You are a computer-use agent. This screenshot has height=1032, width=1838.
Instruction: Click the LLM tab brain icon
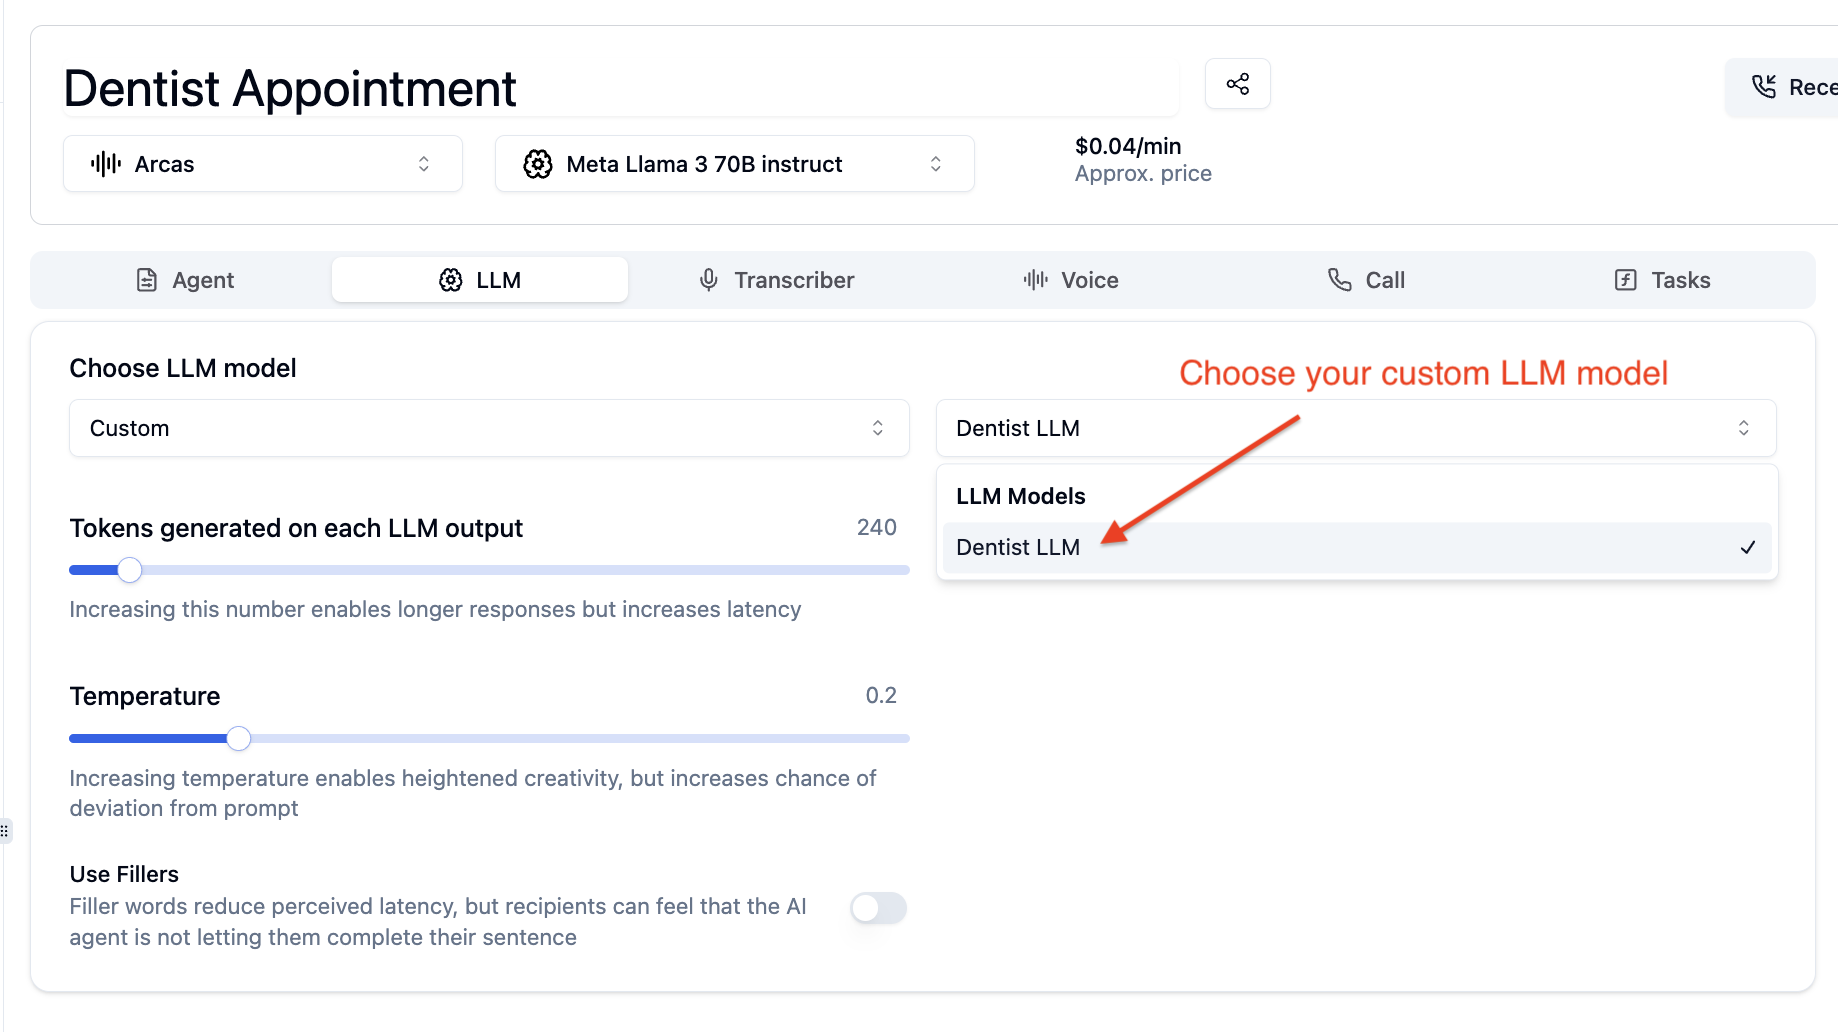point(451,280)
